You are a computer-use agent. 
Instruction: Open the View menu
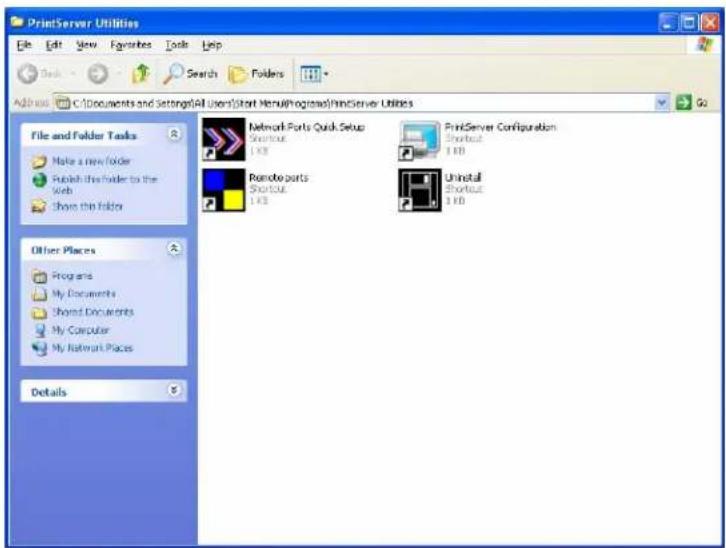(86, 45)
